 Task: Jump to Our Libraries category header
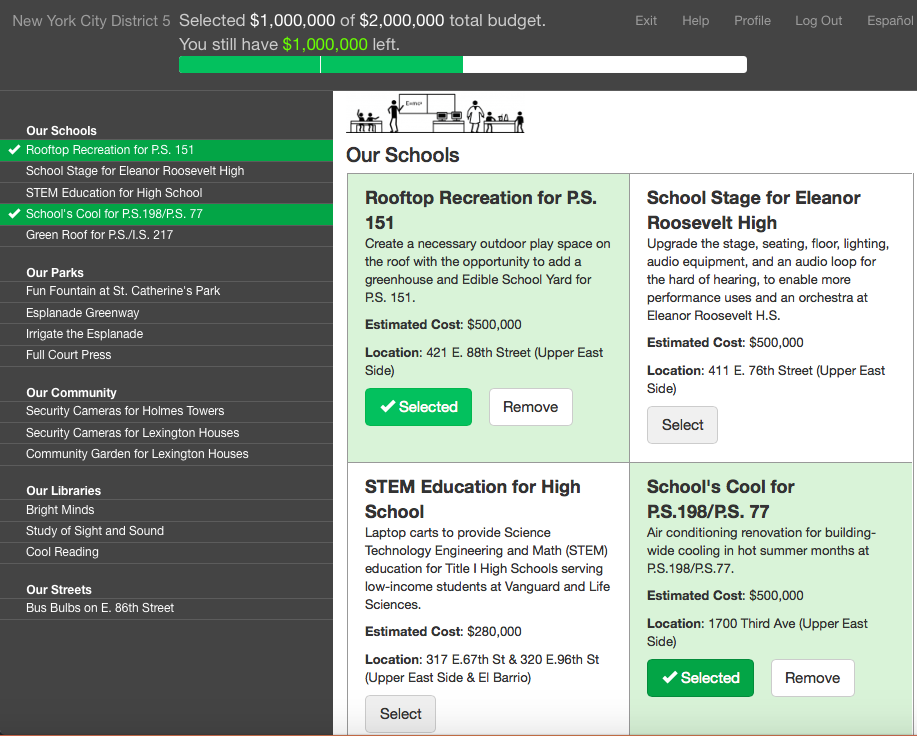pos(63,491)
